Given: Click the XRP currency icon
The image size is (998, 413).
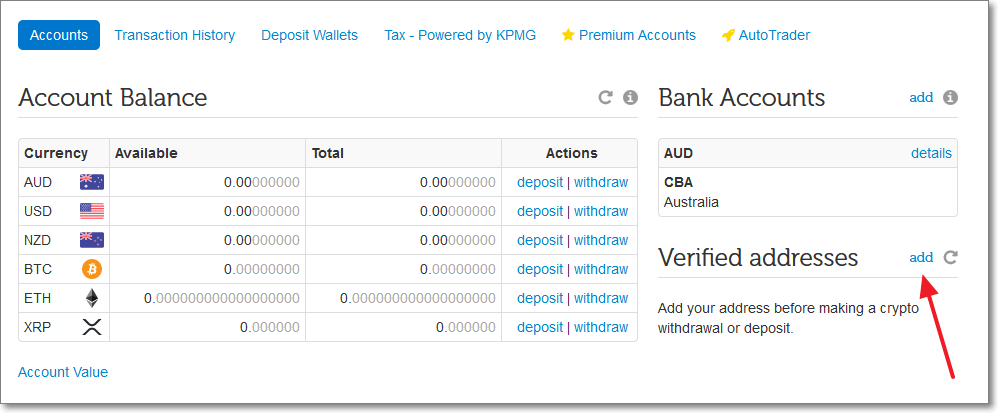Looking at the screenshot, I should pos(92,328).
